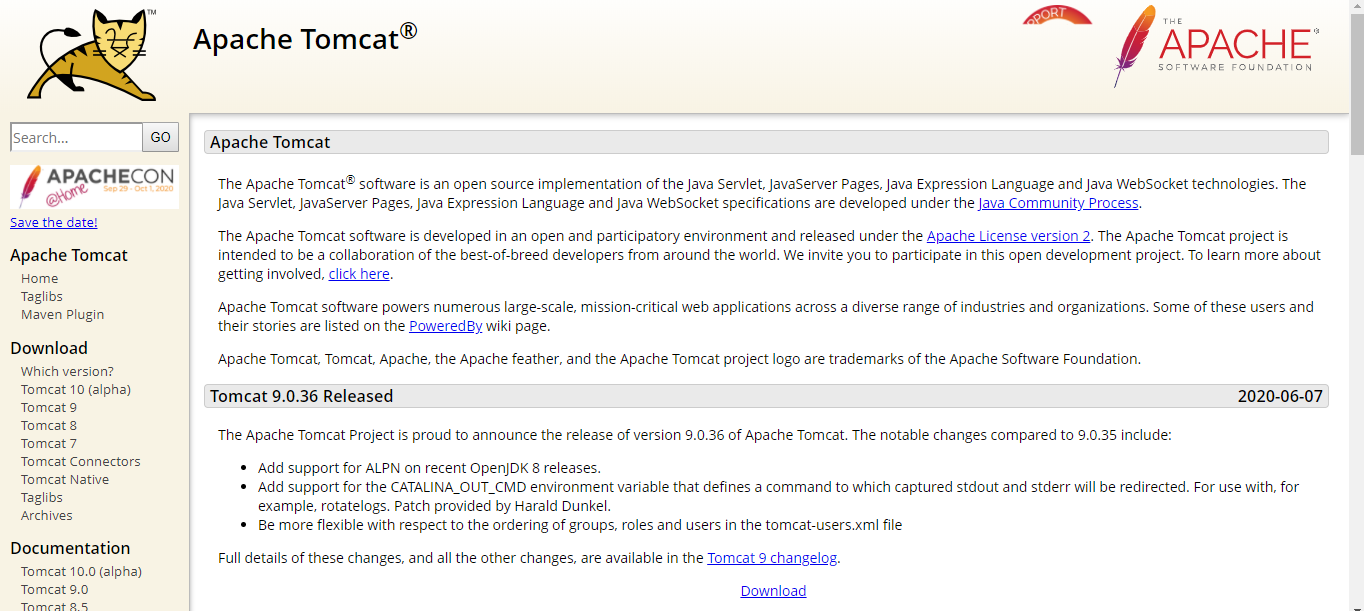Open the Tomcat 9 changelog

772,558
